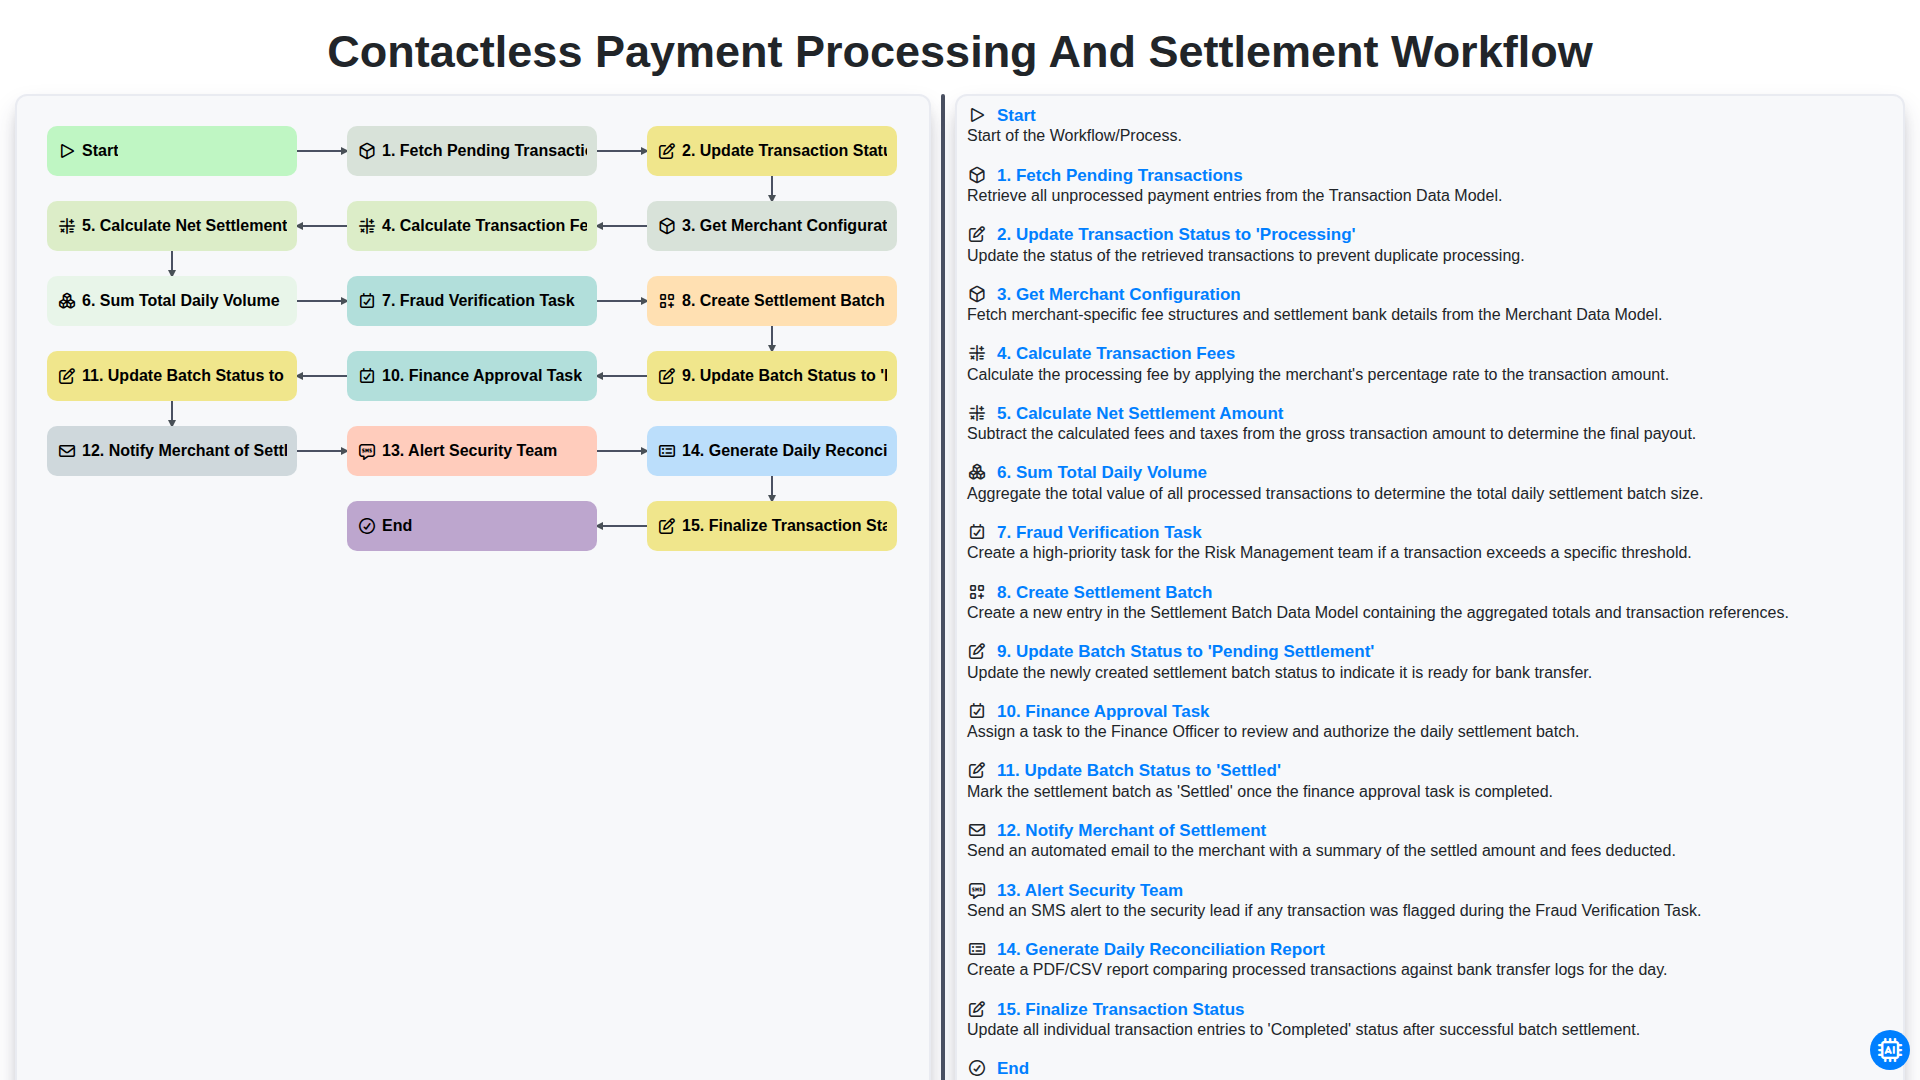
Task: Click the SMS icon beside '13. Alert Security Team' in list
Action: (x=977, y=890)
